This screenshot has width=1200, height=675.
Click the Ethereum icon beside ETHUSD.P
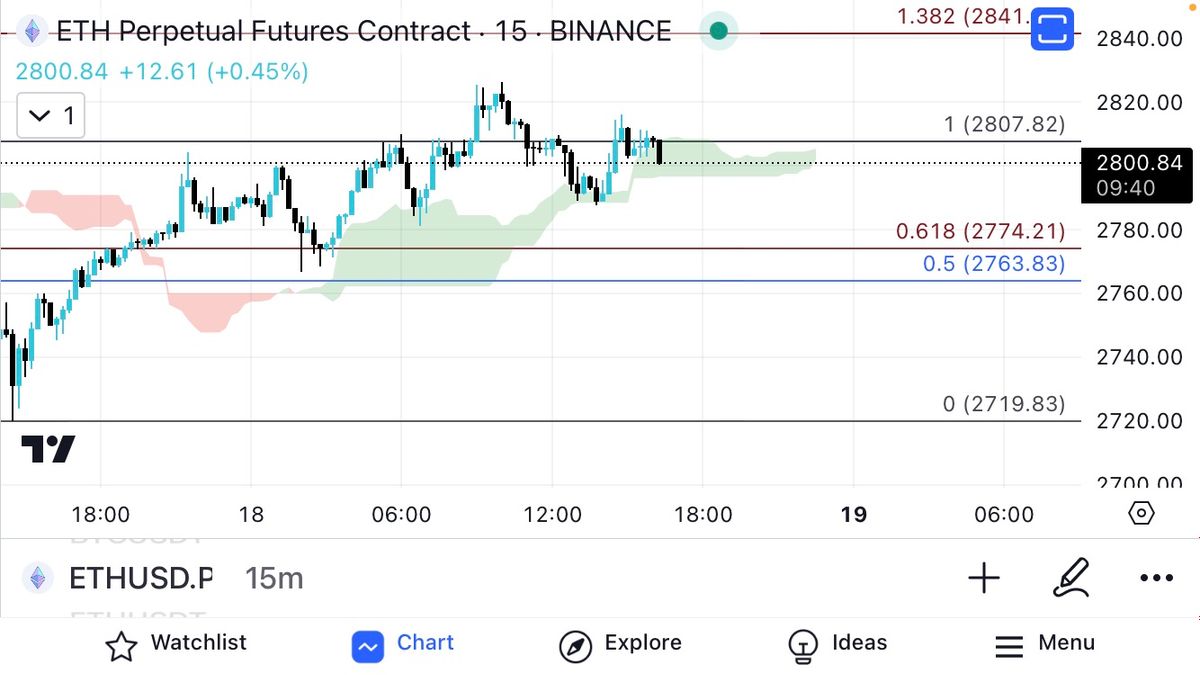(x=38, y=578)
